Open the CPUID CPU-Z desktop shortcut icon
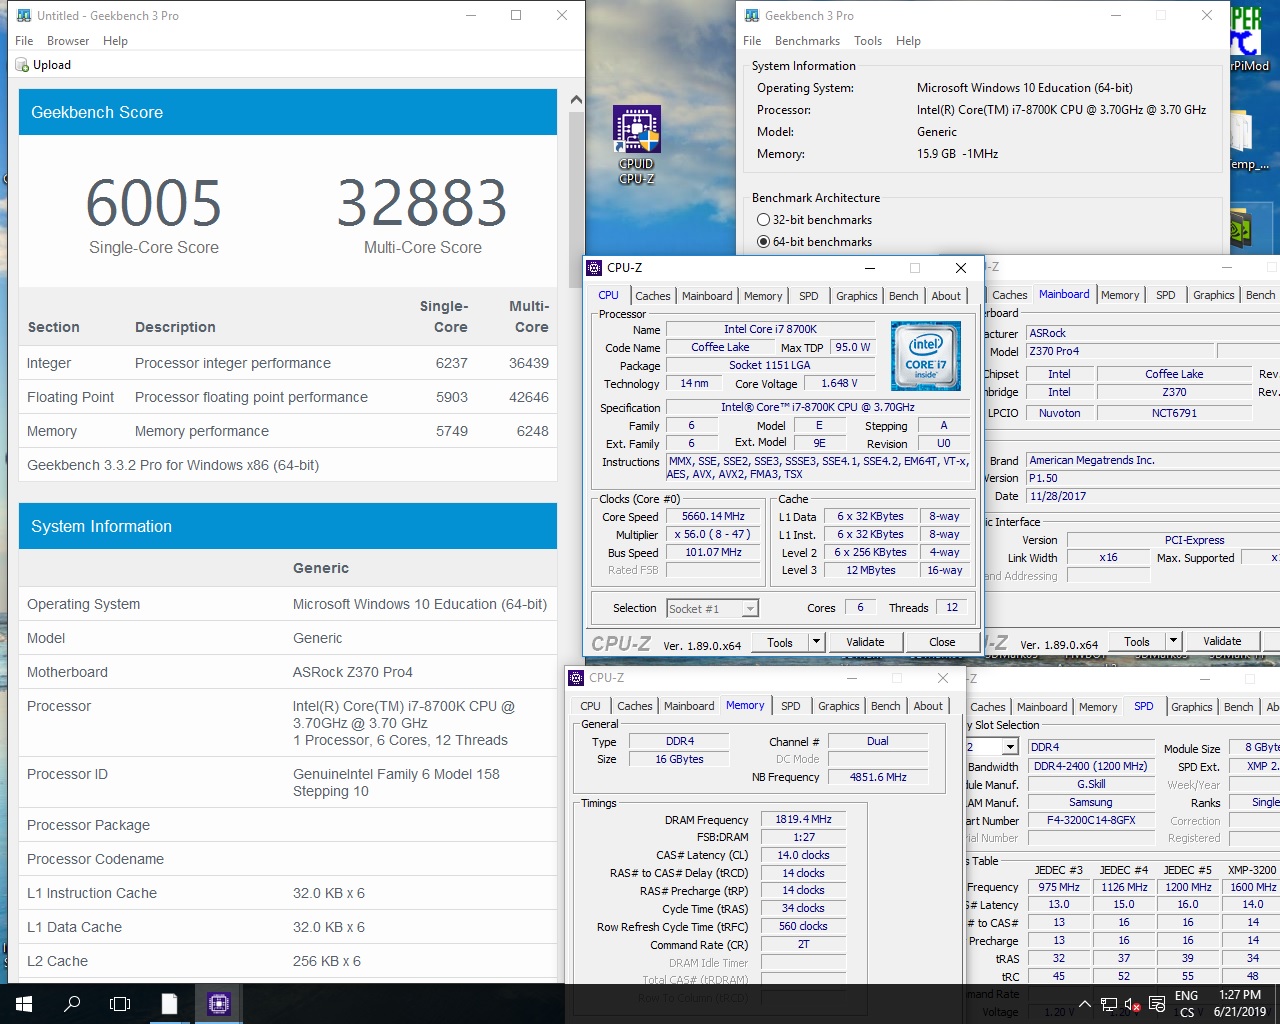Screen dimensions: 1280x1024 (637, 145)
